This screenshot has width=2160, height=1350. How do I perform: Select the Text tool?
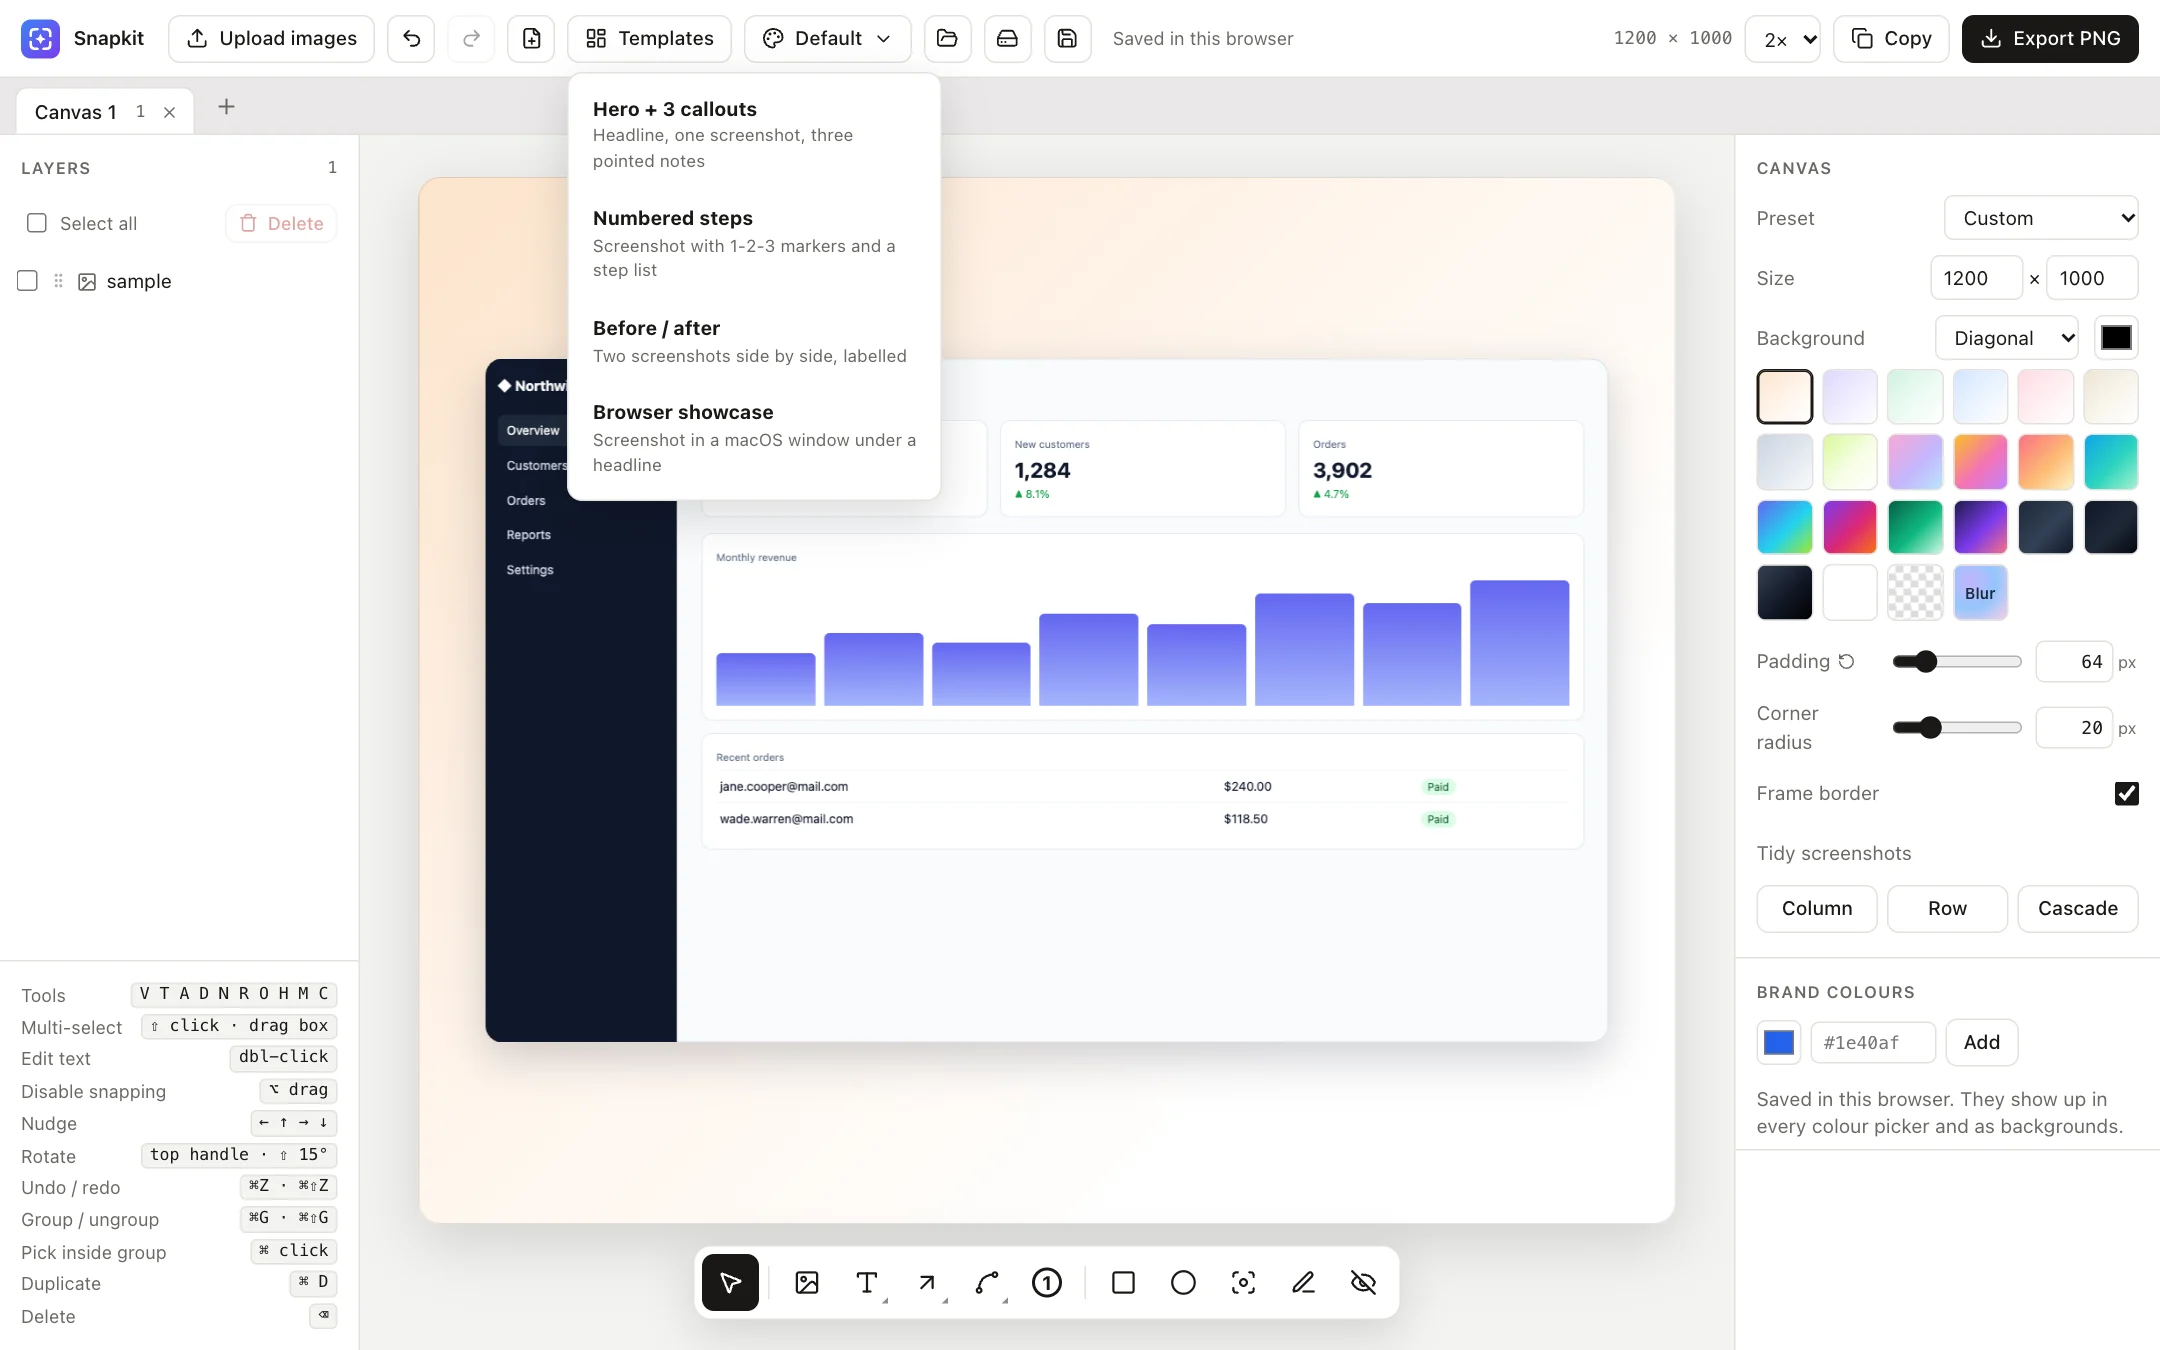point(867,1282)
